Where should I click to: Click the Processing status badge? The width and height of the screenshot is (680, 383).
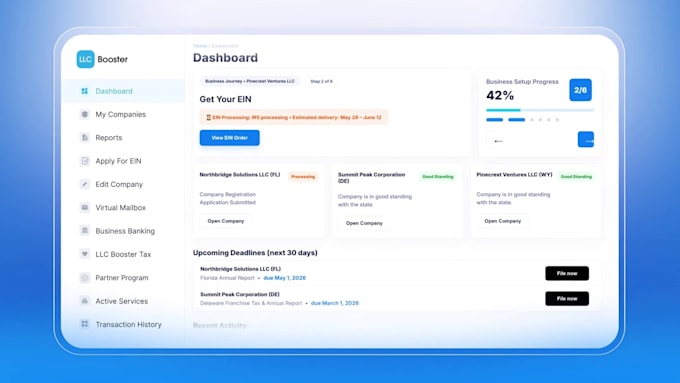303,177
